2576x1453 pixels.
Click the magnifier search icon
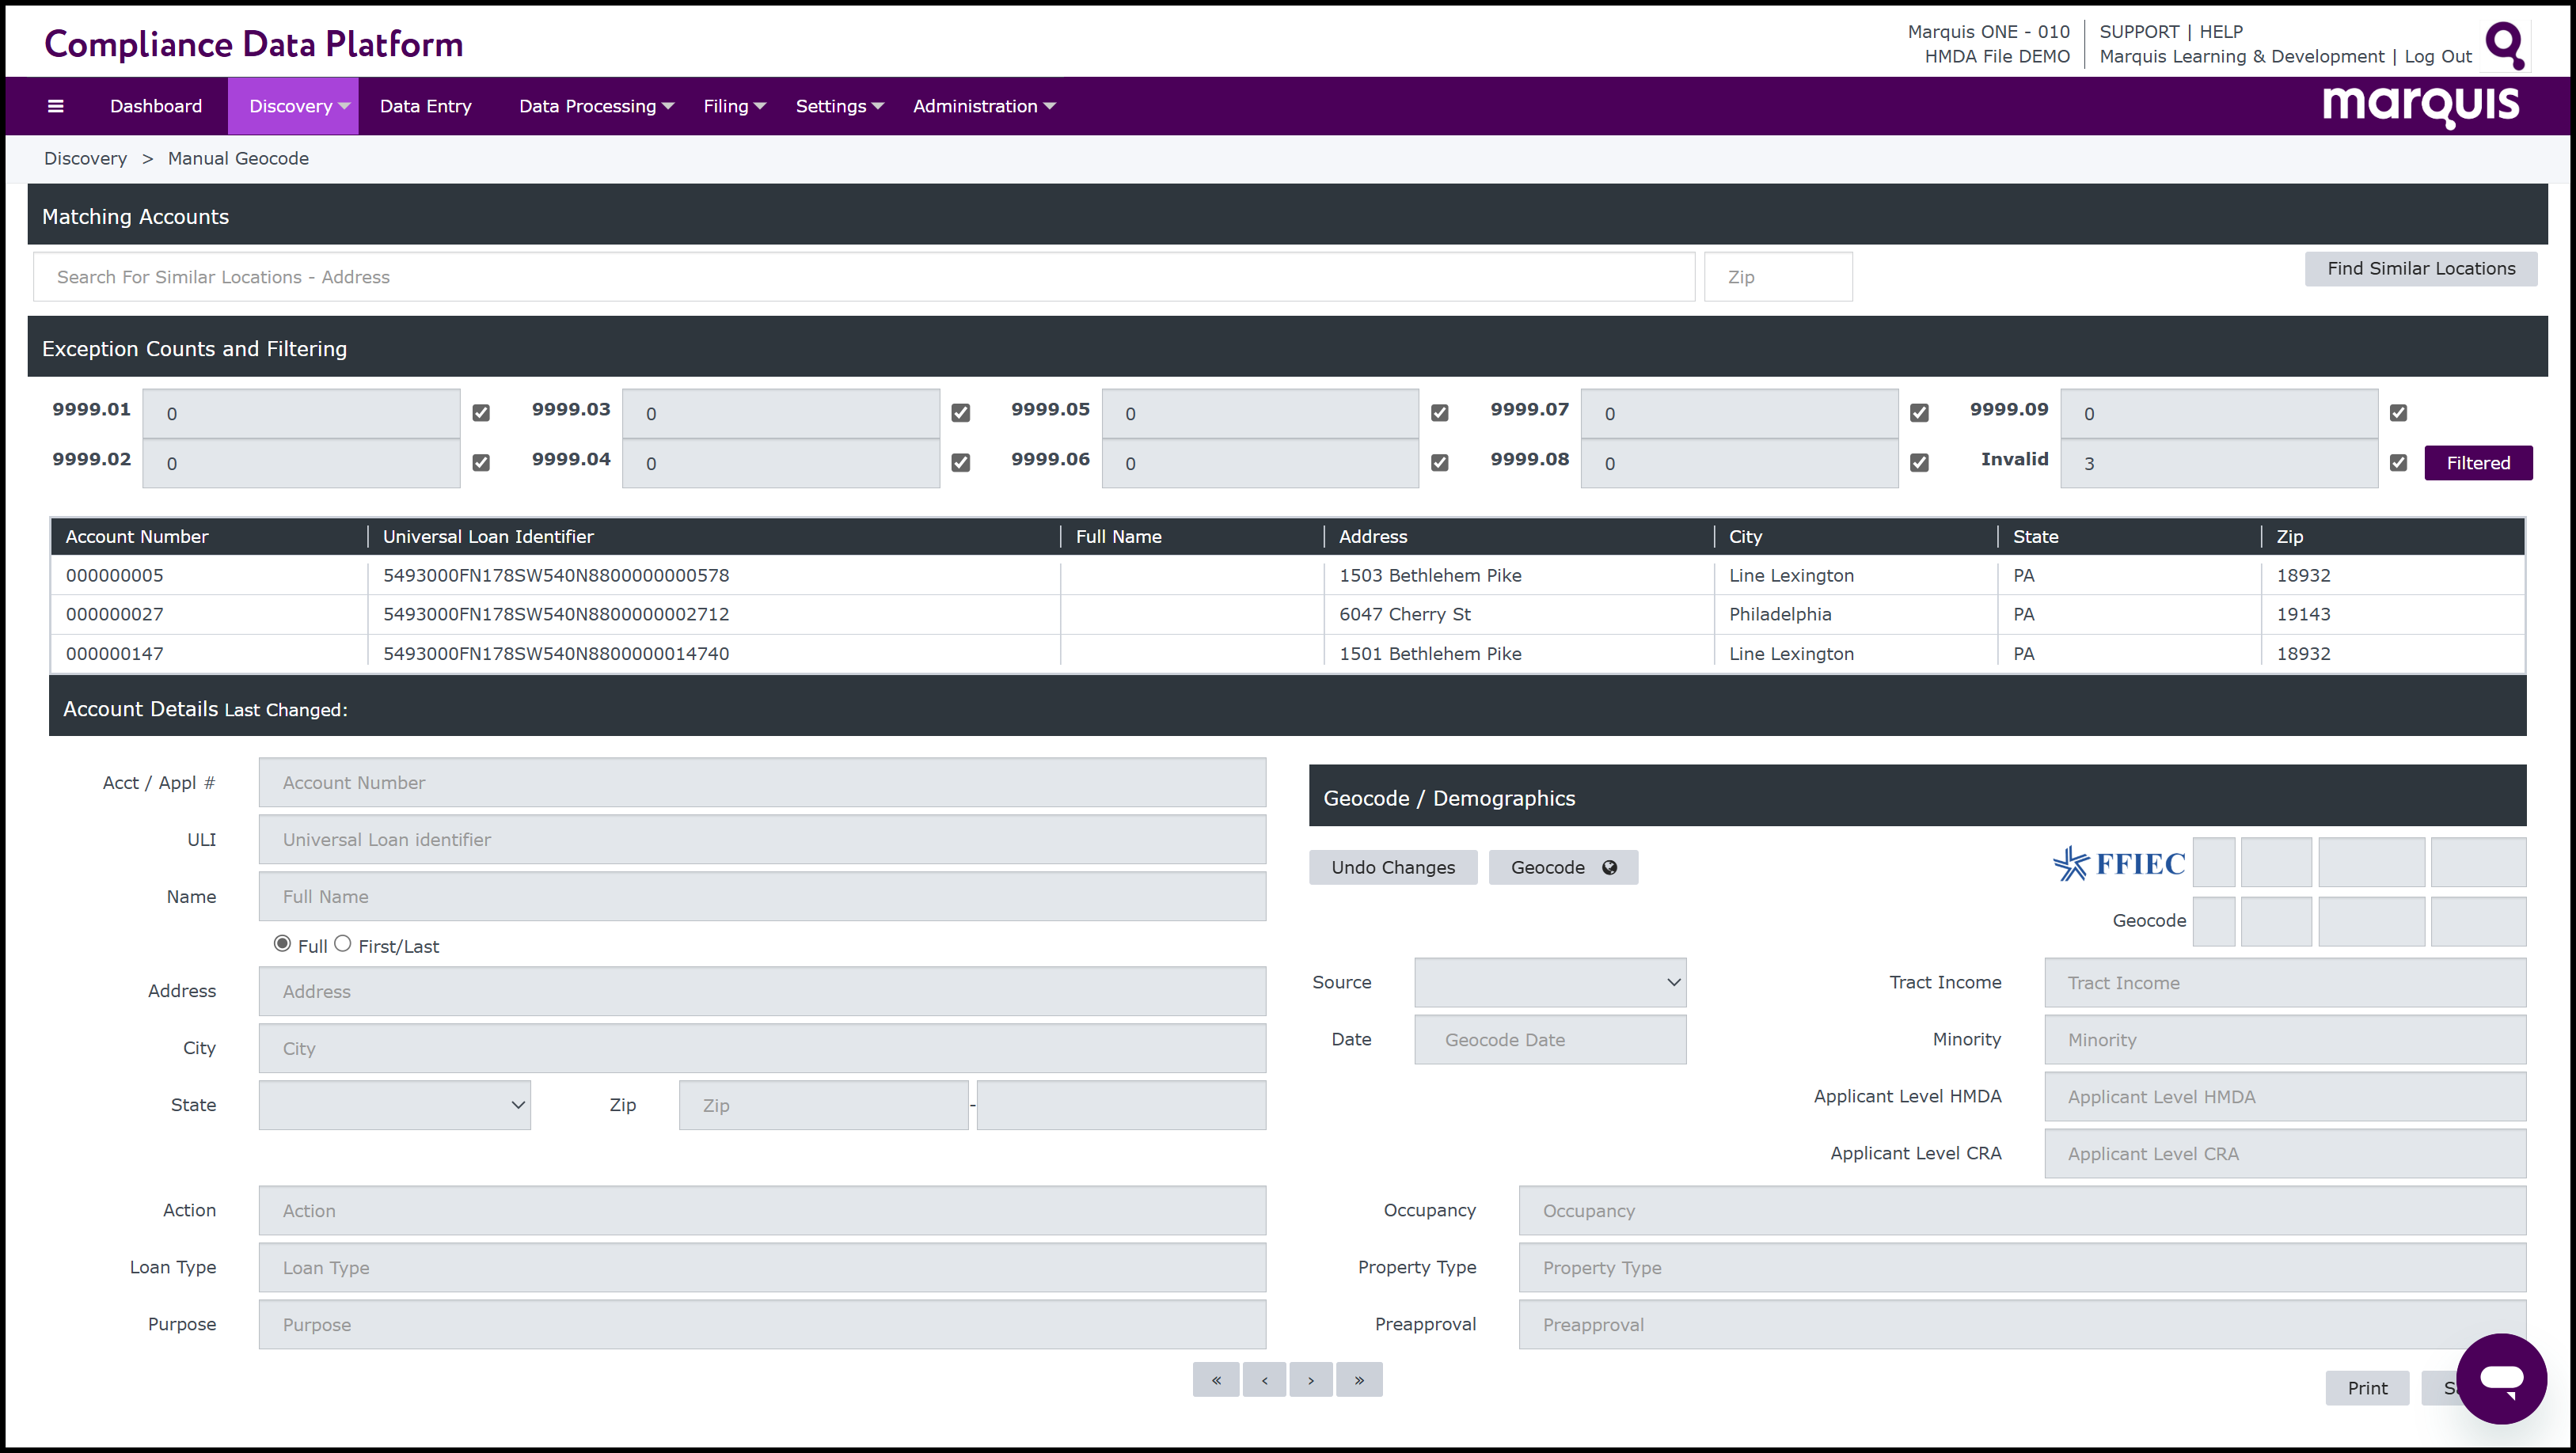2503,44
